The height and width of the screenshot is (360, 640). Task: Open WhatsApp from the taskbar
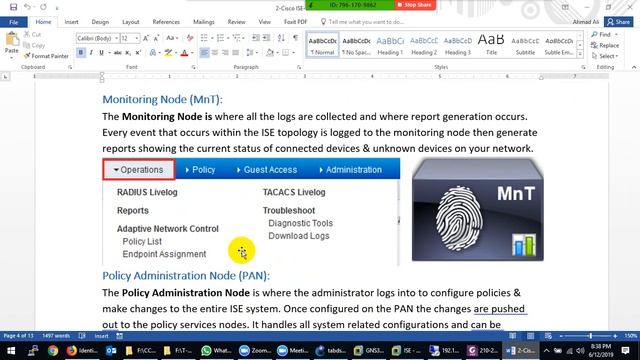pyautogui.click(x=217, y=351)
